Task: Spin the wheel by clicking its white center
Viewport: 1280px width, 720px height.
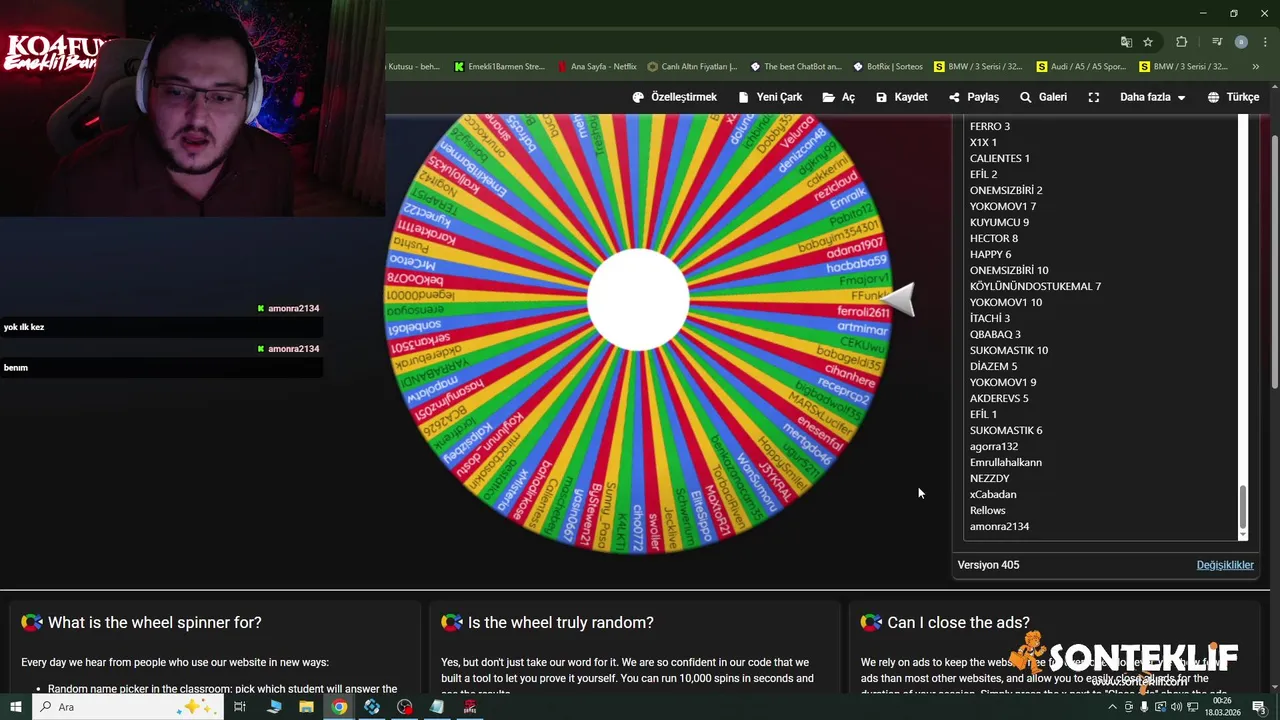Action: pyautogui.click(x=638, y=300)
